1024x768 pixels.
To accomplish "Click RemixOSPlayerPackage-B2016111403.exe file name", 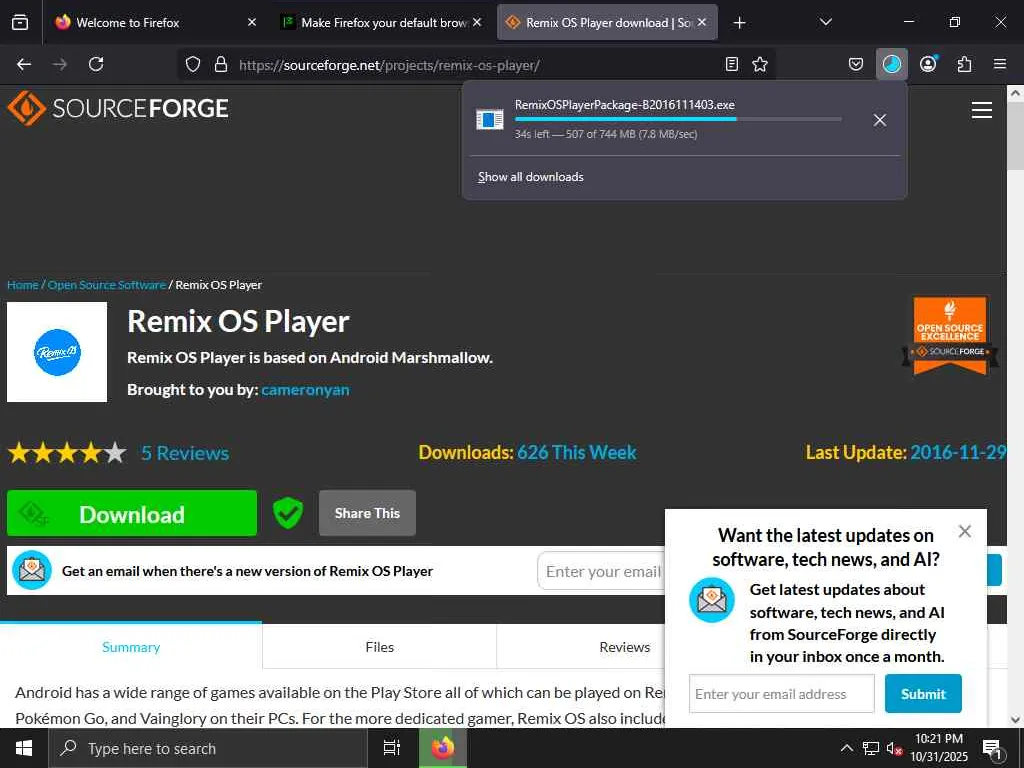I will click(x=624, y=104).
